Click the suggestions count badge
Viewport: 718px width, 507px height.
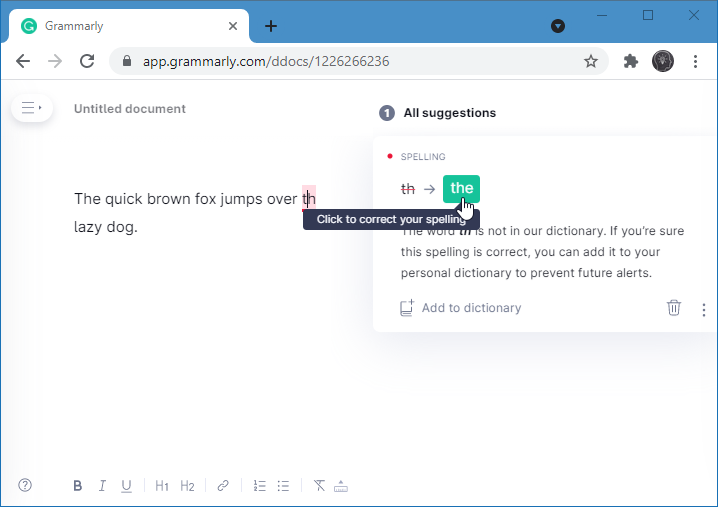click(x=386, y=113)
